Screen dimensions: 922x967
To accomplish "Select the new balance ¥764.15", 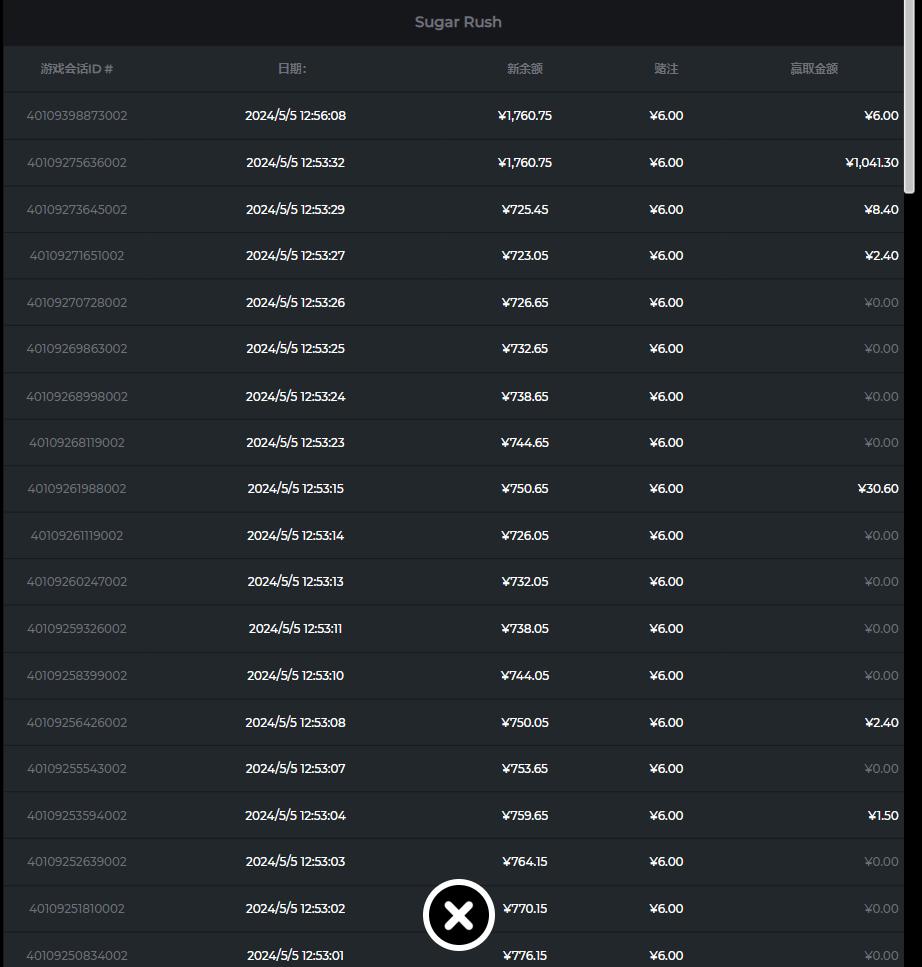I will point(525,862).
